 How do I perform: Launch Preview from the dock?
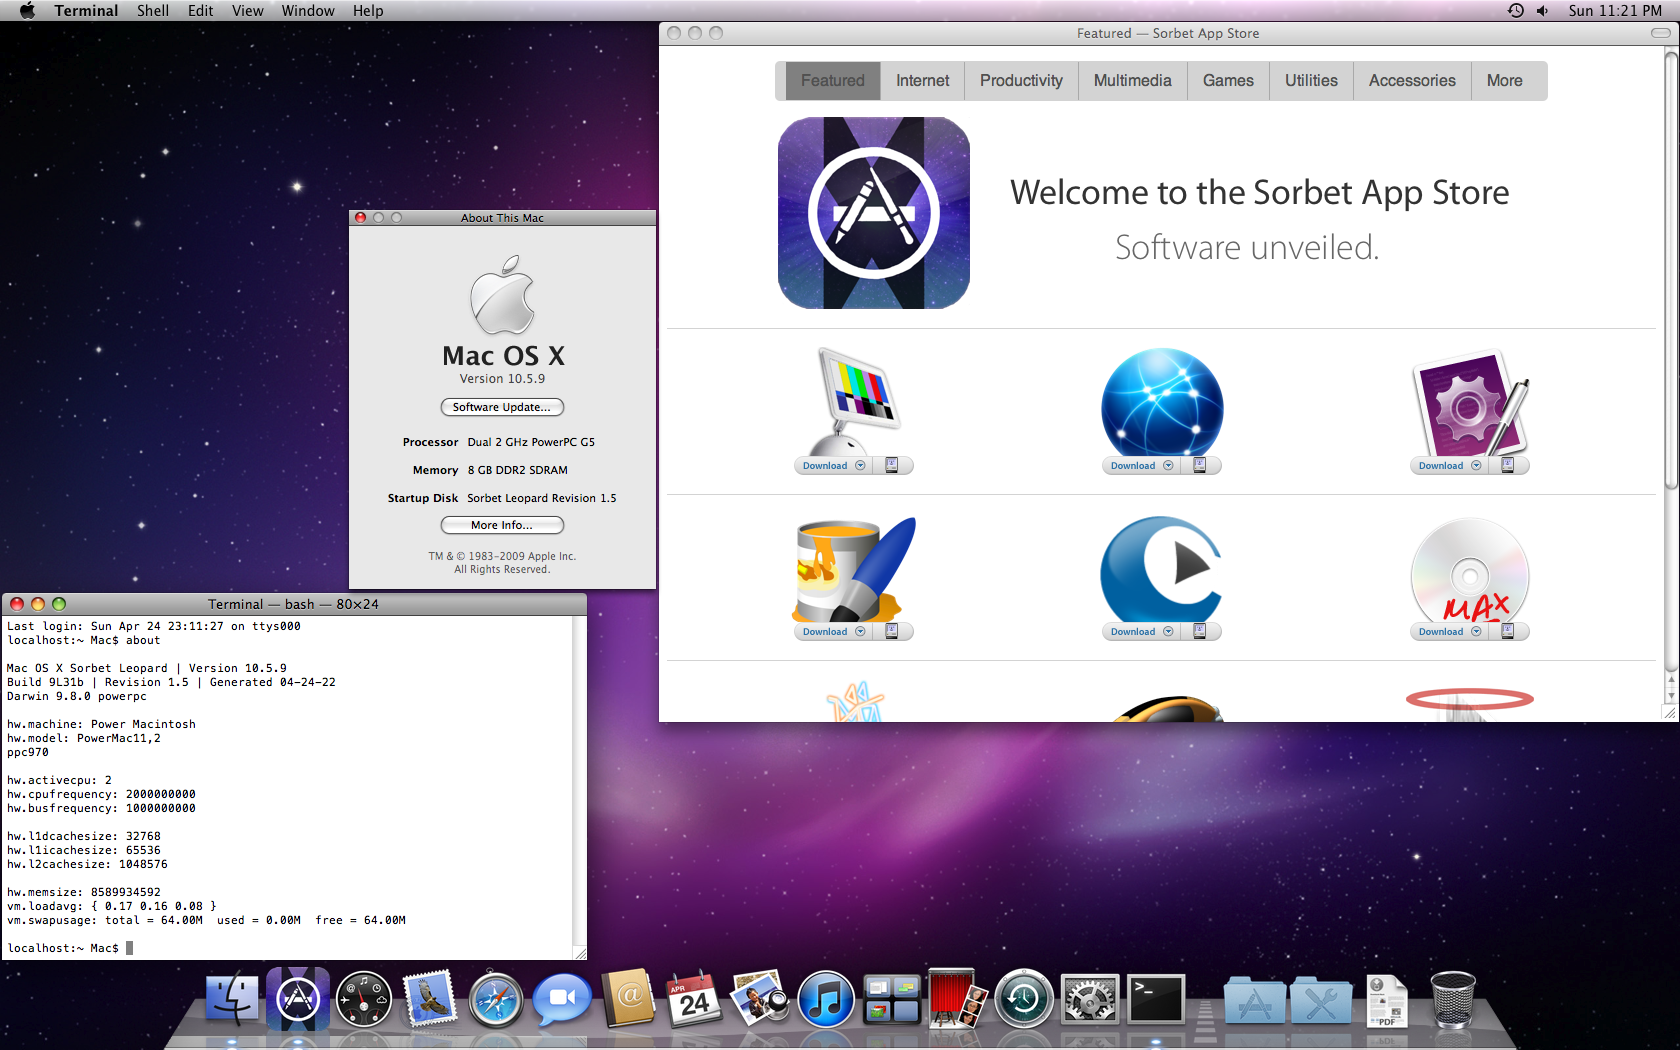759,998
